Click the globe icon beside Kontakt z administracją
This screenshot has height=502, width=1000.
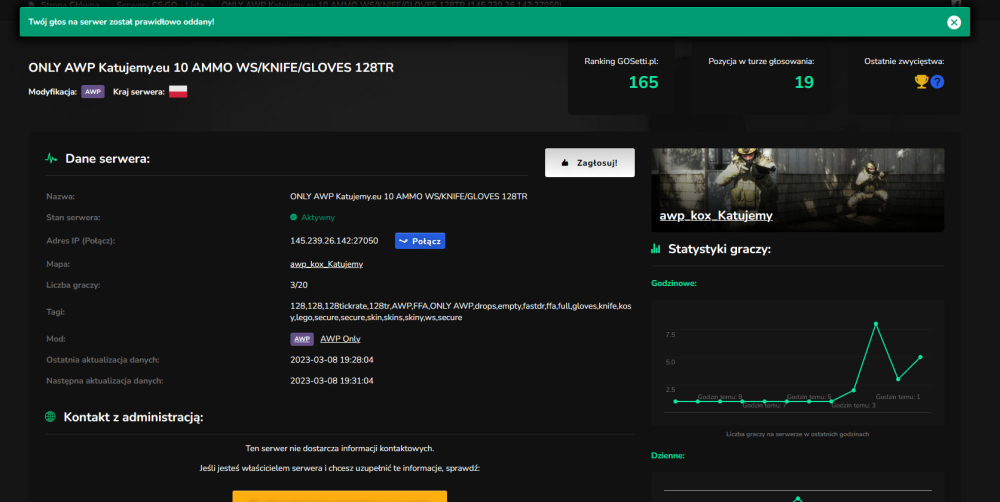click(50, 417)
